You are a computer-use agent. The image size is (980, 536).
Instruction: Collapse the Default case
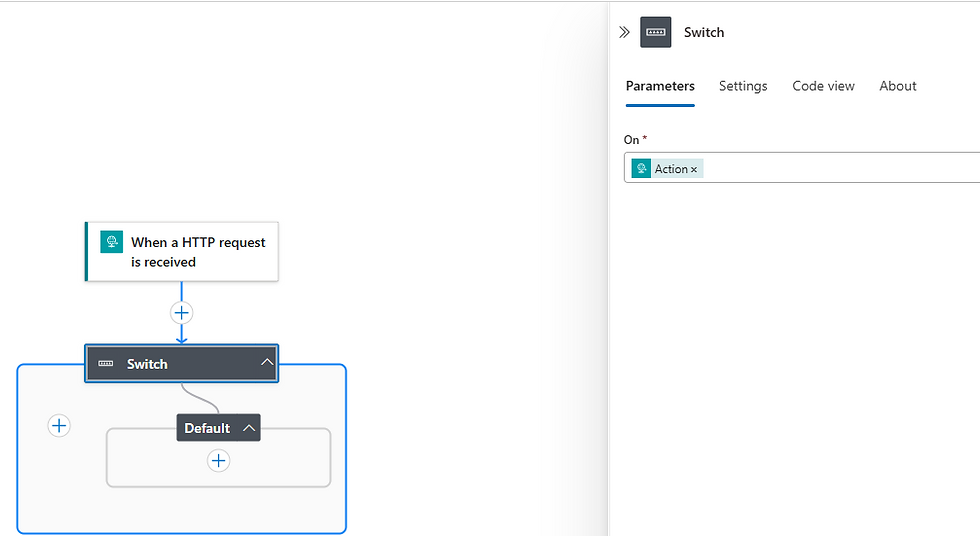(x=249, y=428)
